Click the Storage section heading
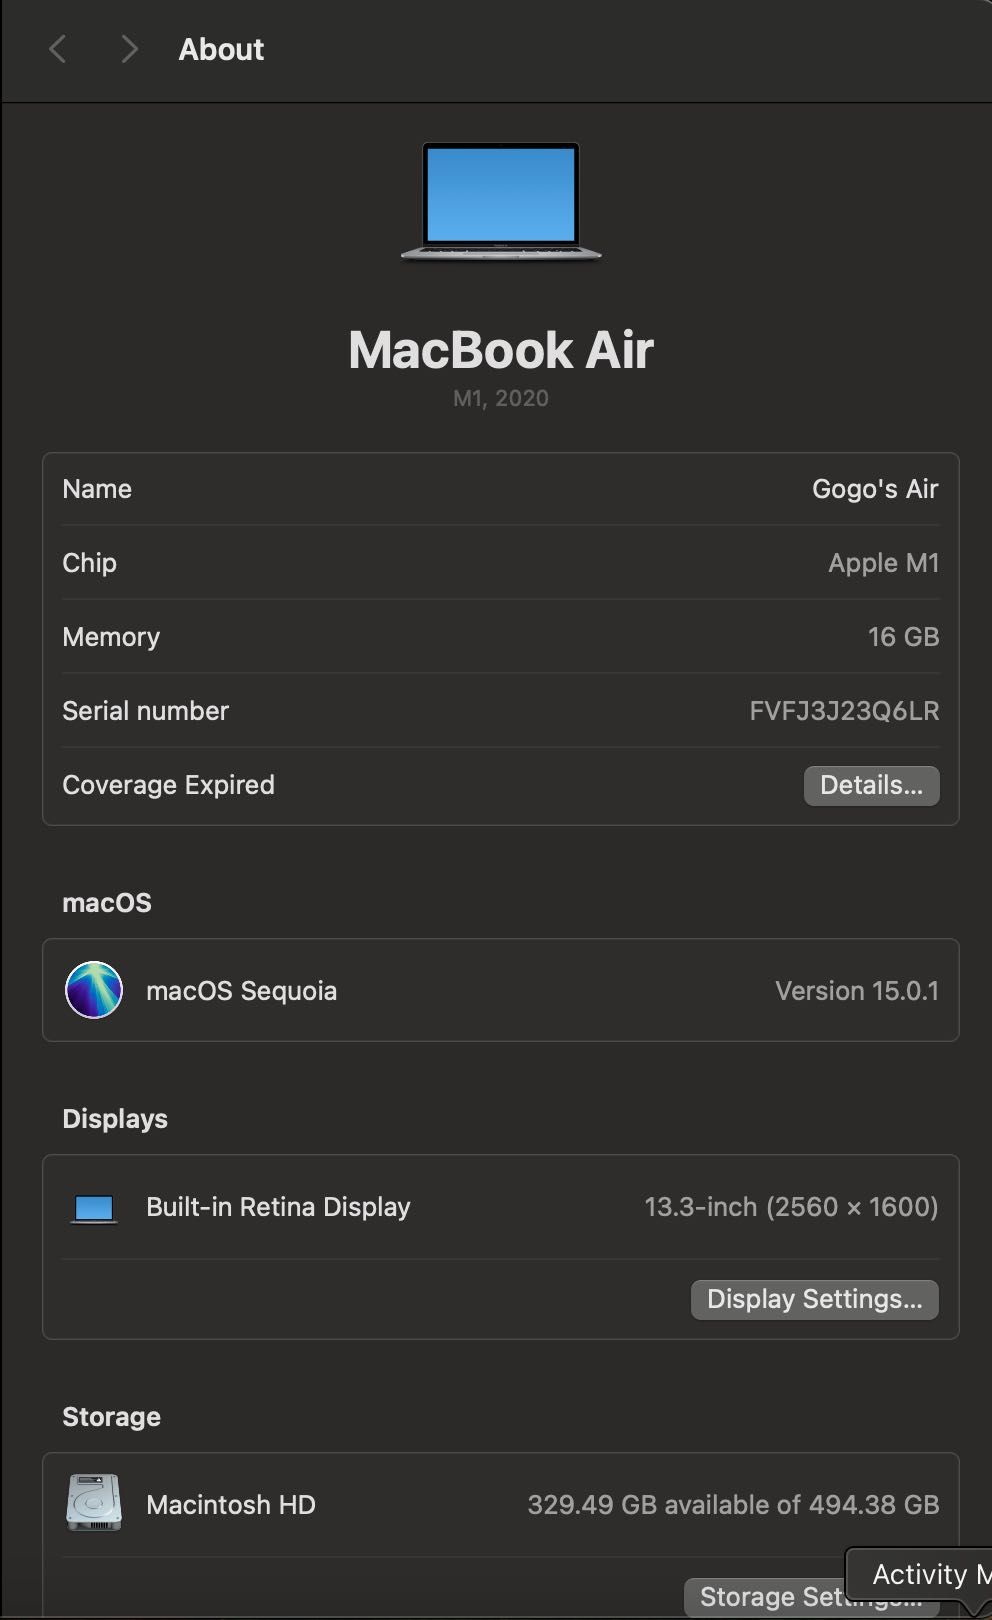The height and width of the screenshot is (1620, 992). (x=111, y=1417)
